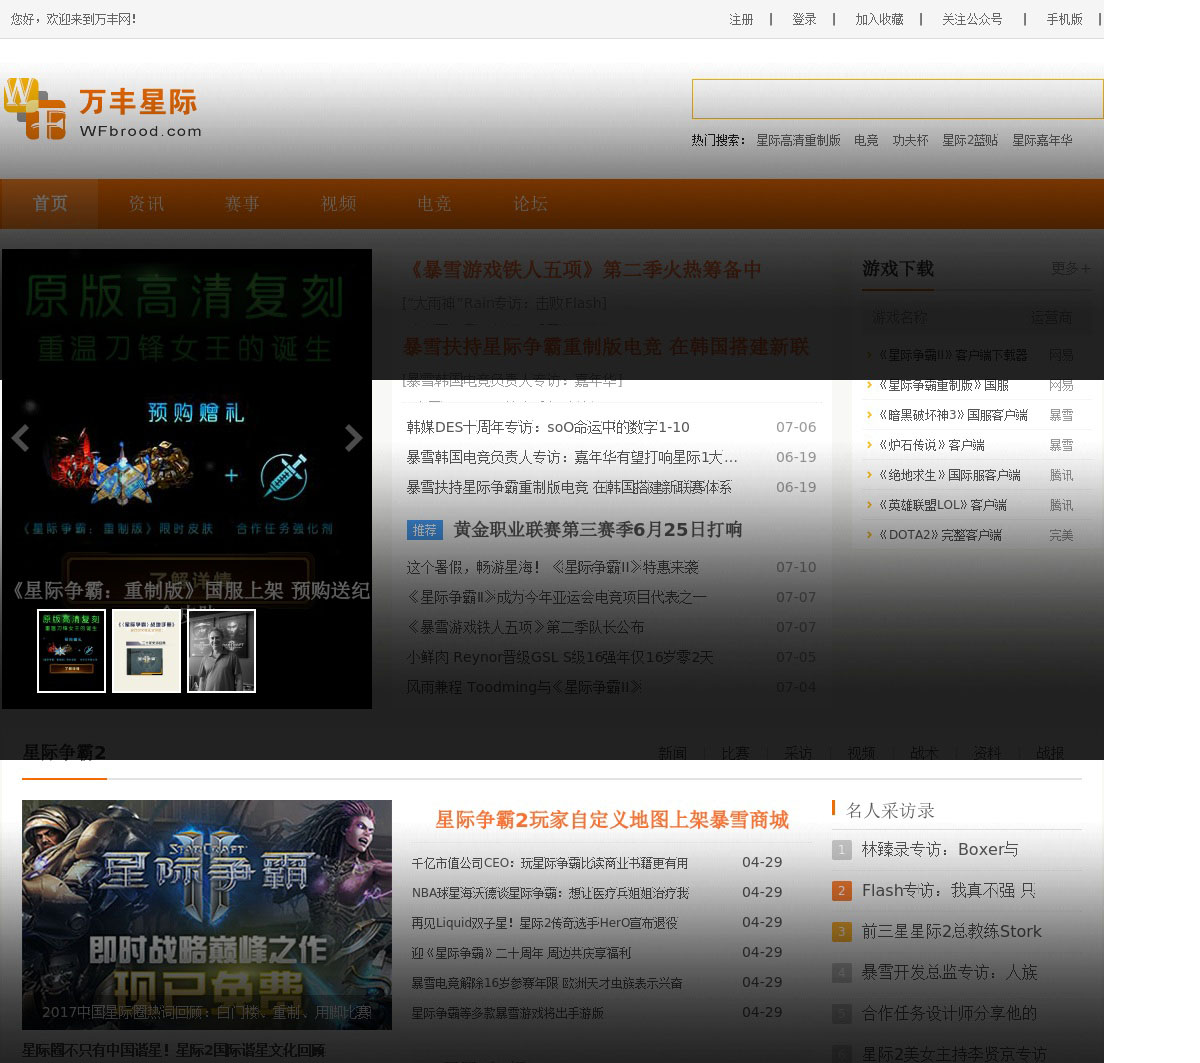Viewport: 1200px width, 1063px height.
Task: Open 赛事 navigation tab
Action: pos(242,204)
